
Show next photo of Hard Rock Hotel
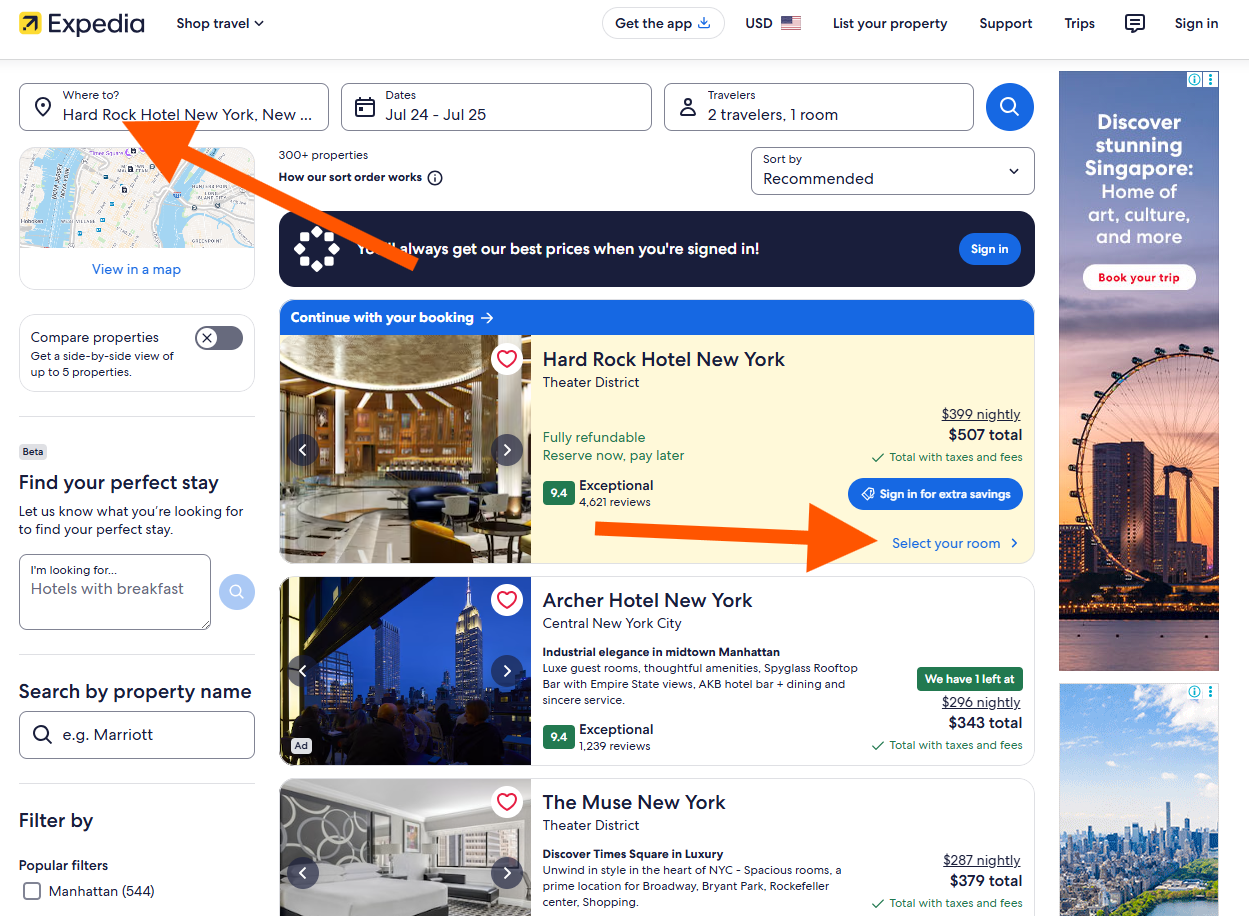(507, 450)
